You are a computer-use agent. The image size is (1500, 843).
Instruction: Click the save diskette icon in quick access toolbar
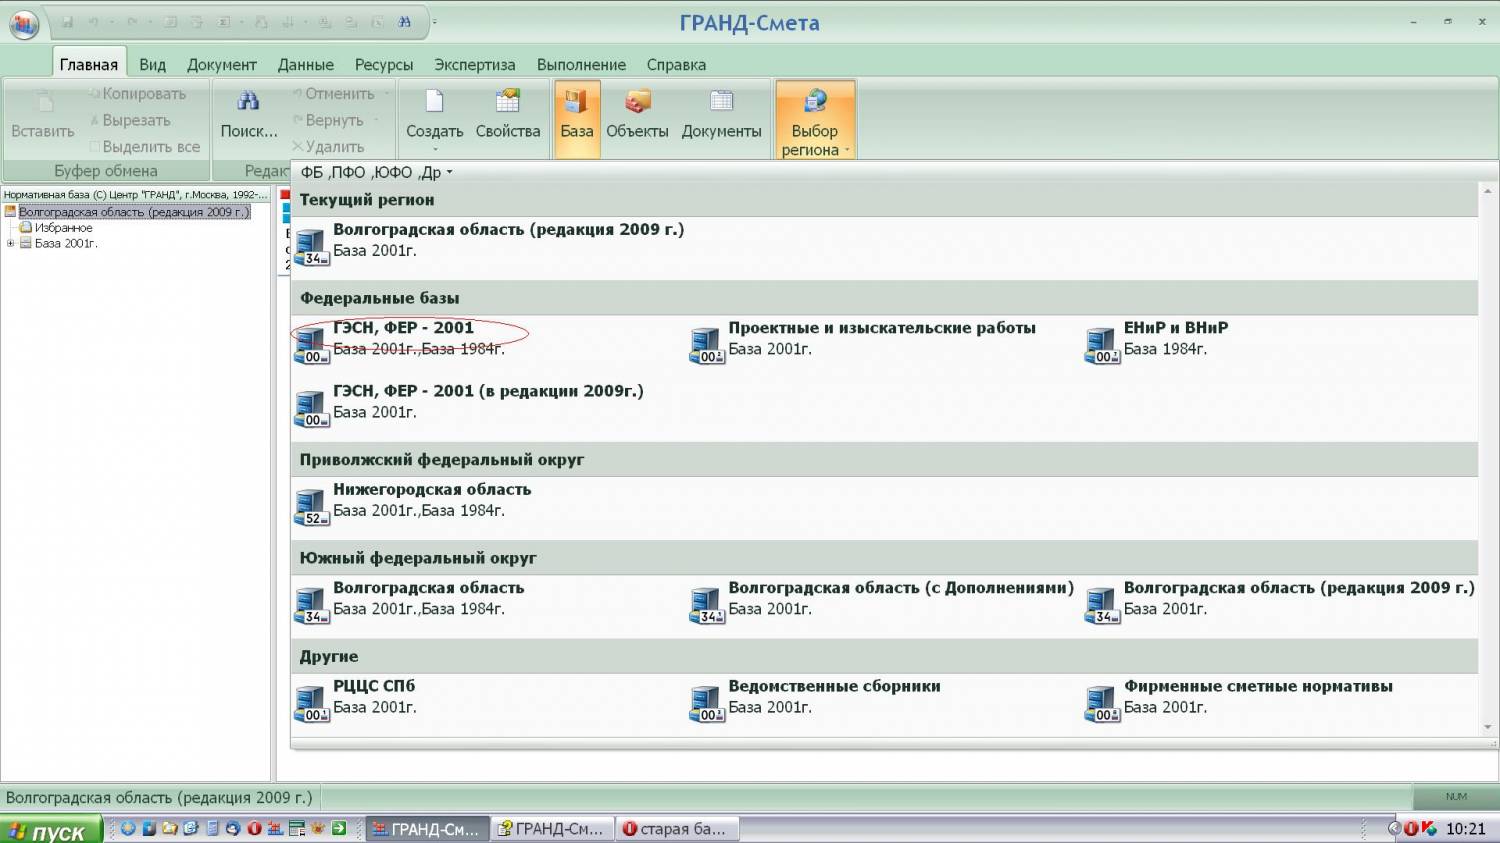68,21
